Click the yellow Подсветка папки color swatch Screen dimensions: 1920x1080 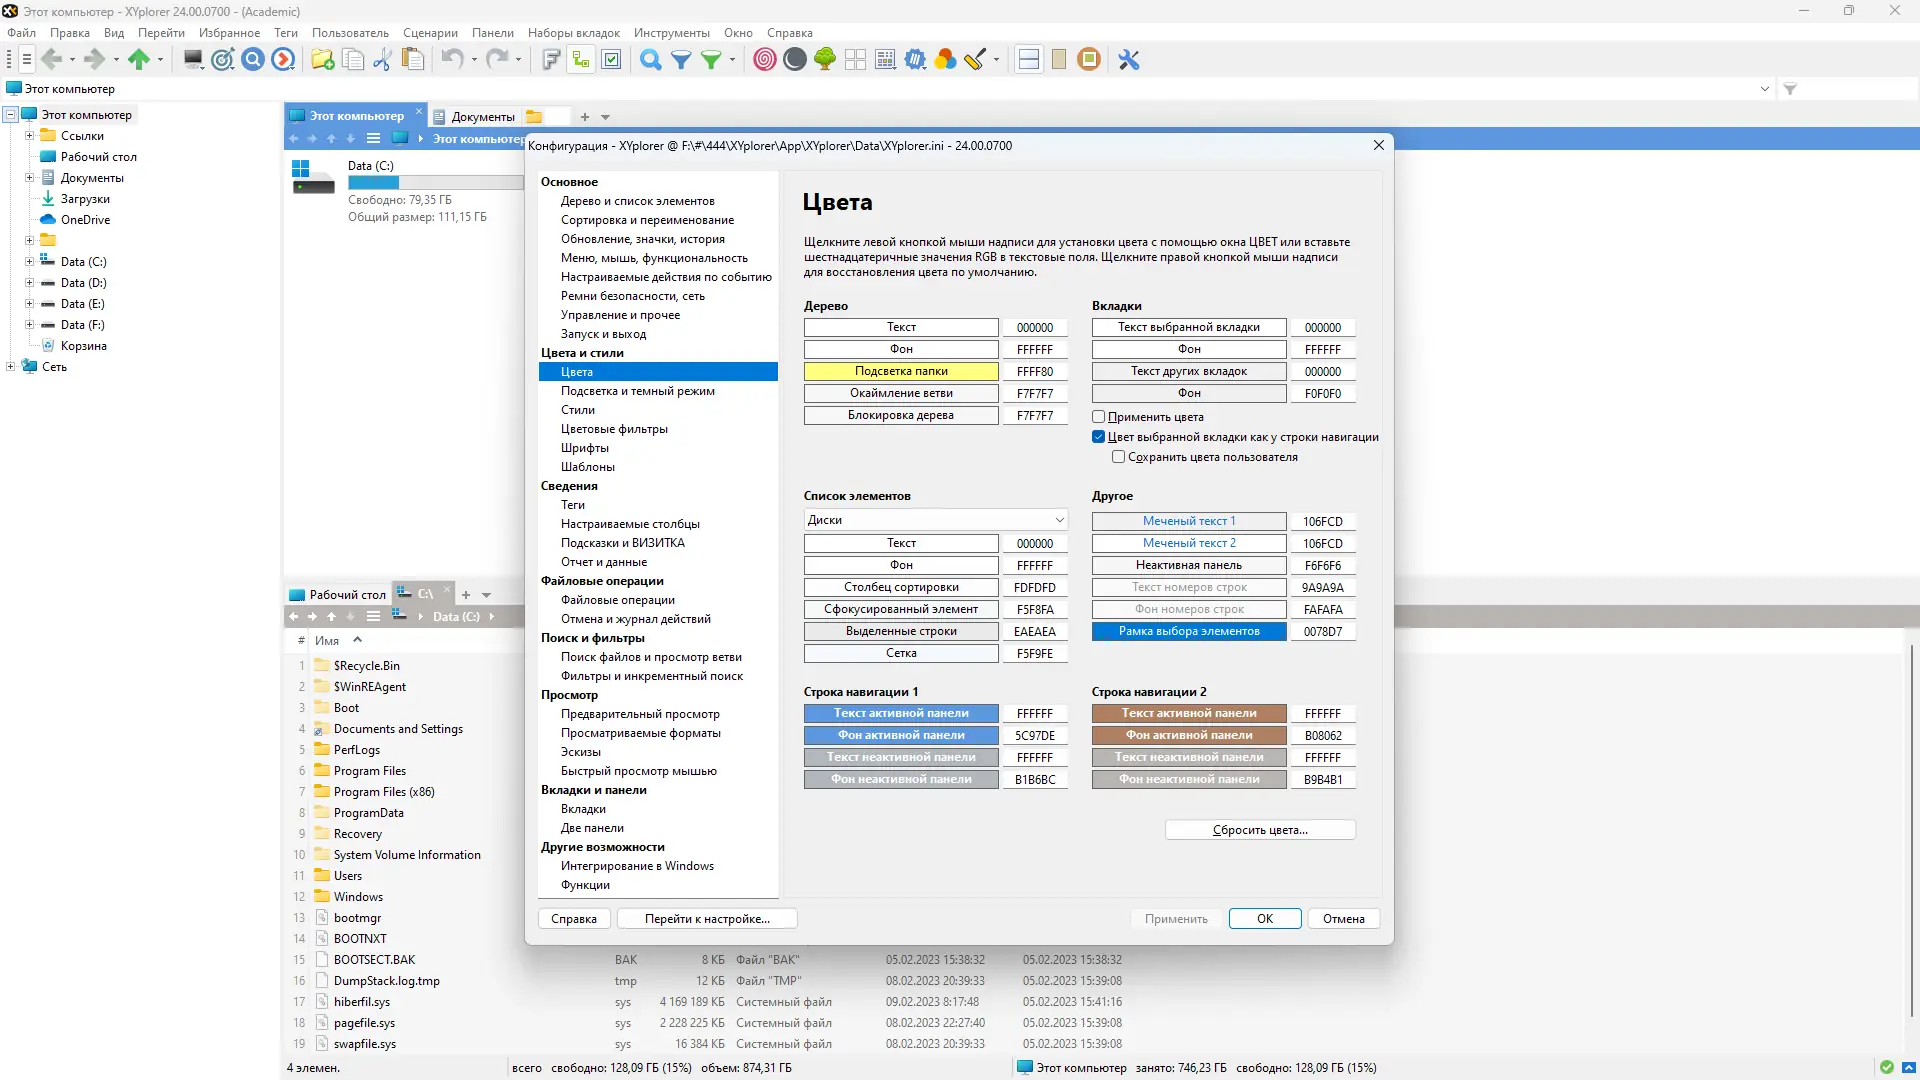(x=901, y=371)
